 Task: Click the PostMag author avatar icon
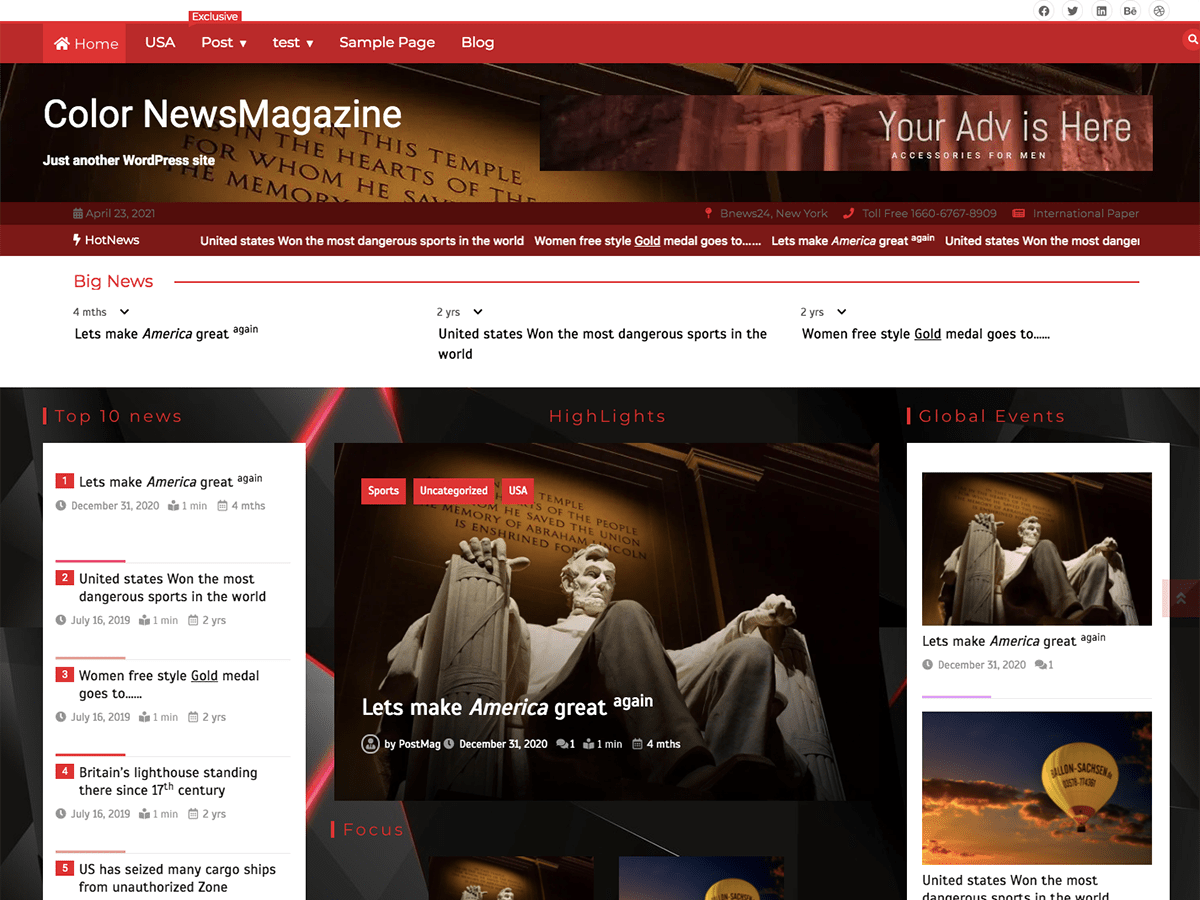click(x=371, y=744)
